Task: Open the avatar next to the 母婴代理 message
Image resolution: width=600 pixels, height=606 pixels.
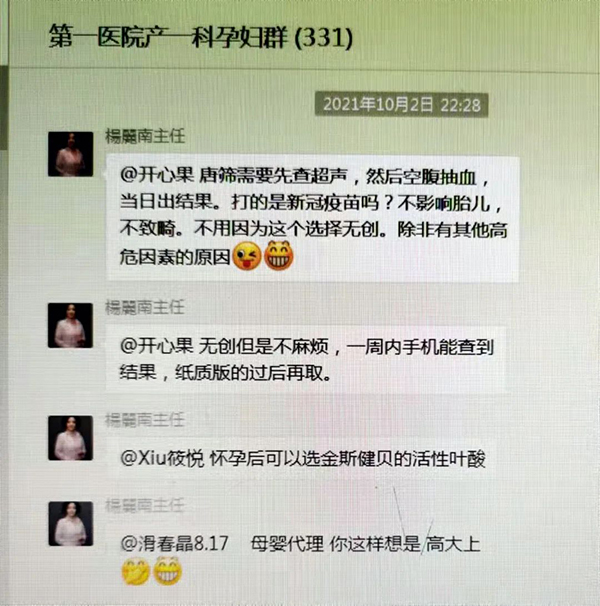Action: pyautogui.click(x=70, y=524)
